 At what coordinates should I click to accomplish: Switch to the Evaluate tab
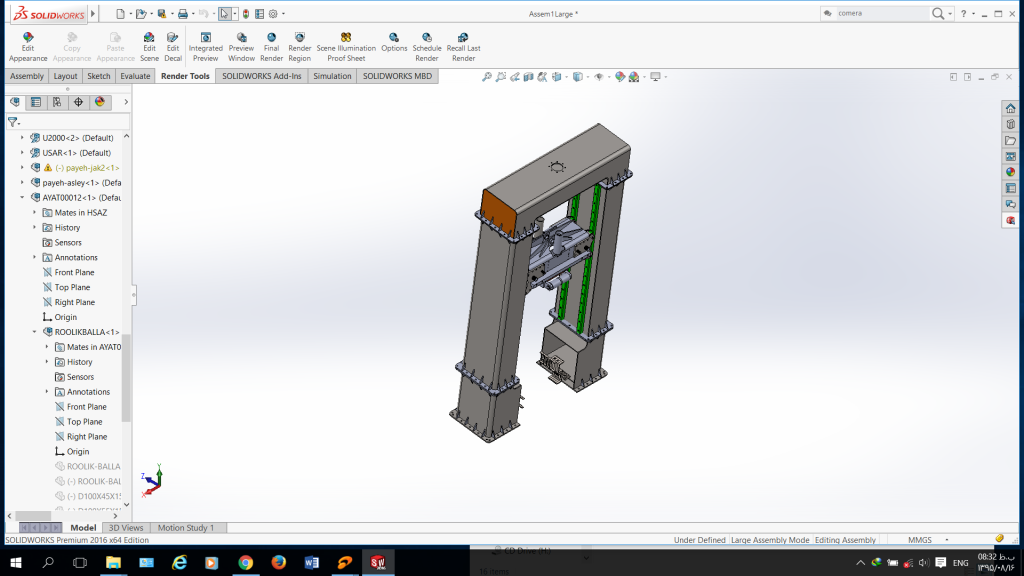coord(135,76)
